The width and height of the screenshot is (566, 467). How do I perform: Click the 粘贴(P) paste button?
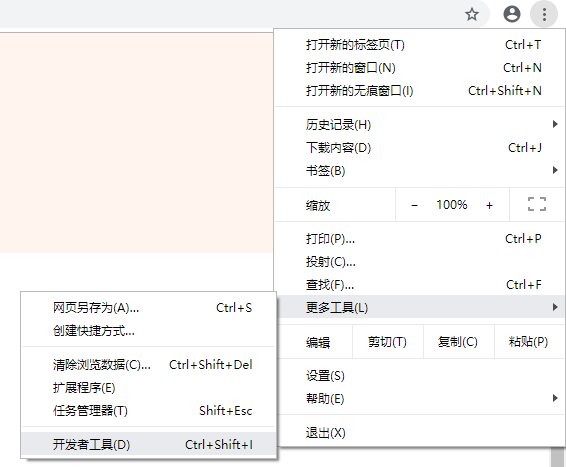528,341
